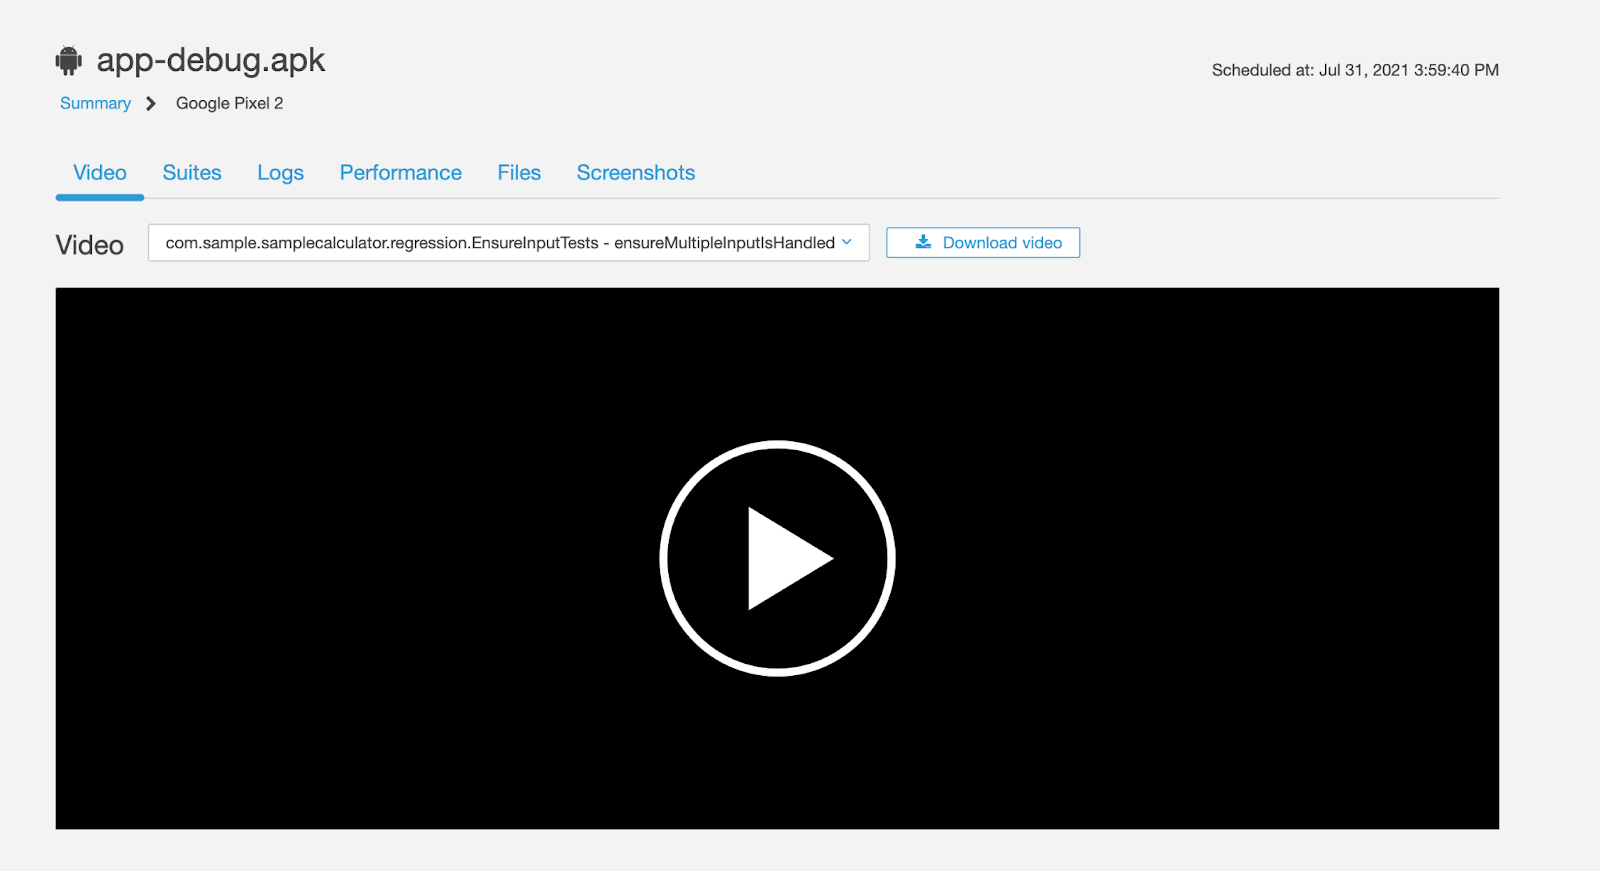Click the app-debug.apk title text
The height and width of the screenshot is (871, 1600).
211,60
